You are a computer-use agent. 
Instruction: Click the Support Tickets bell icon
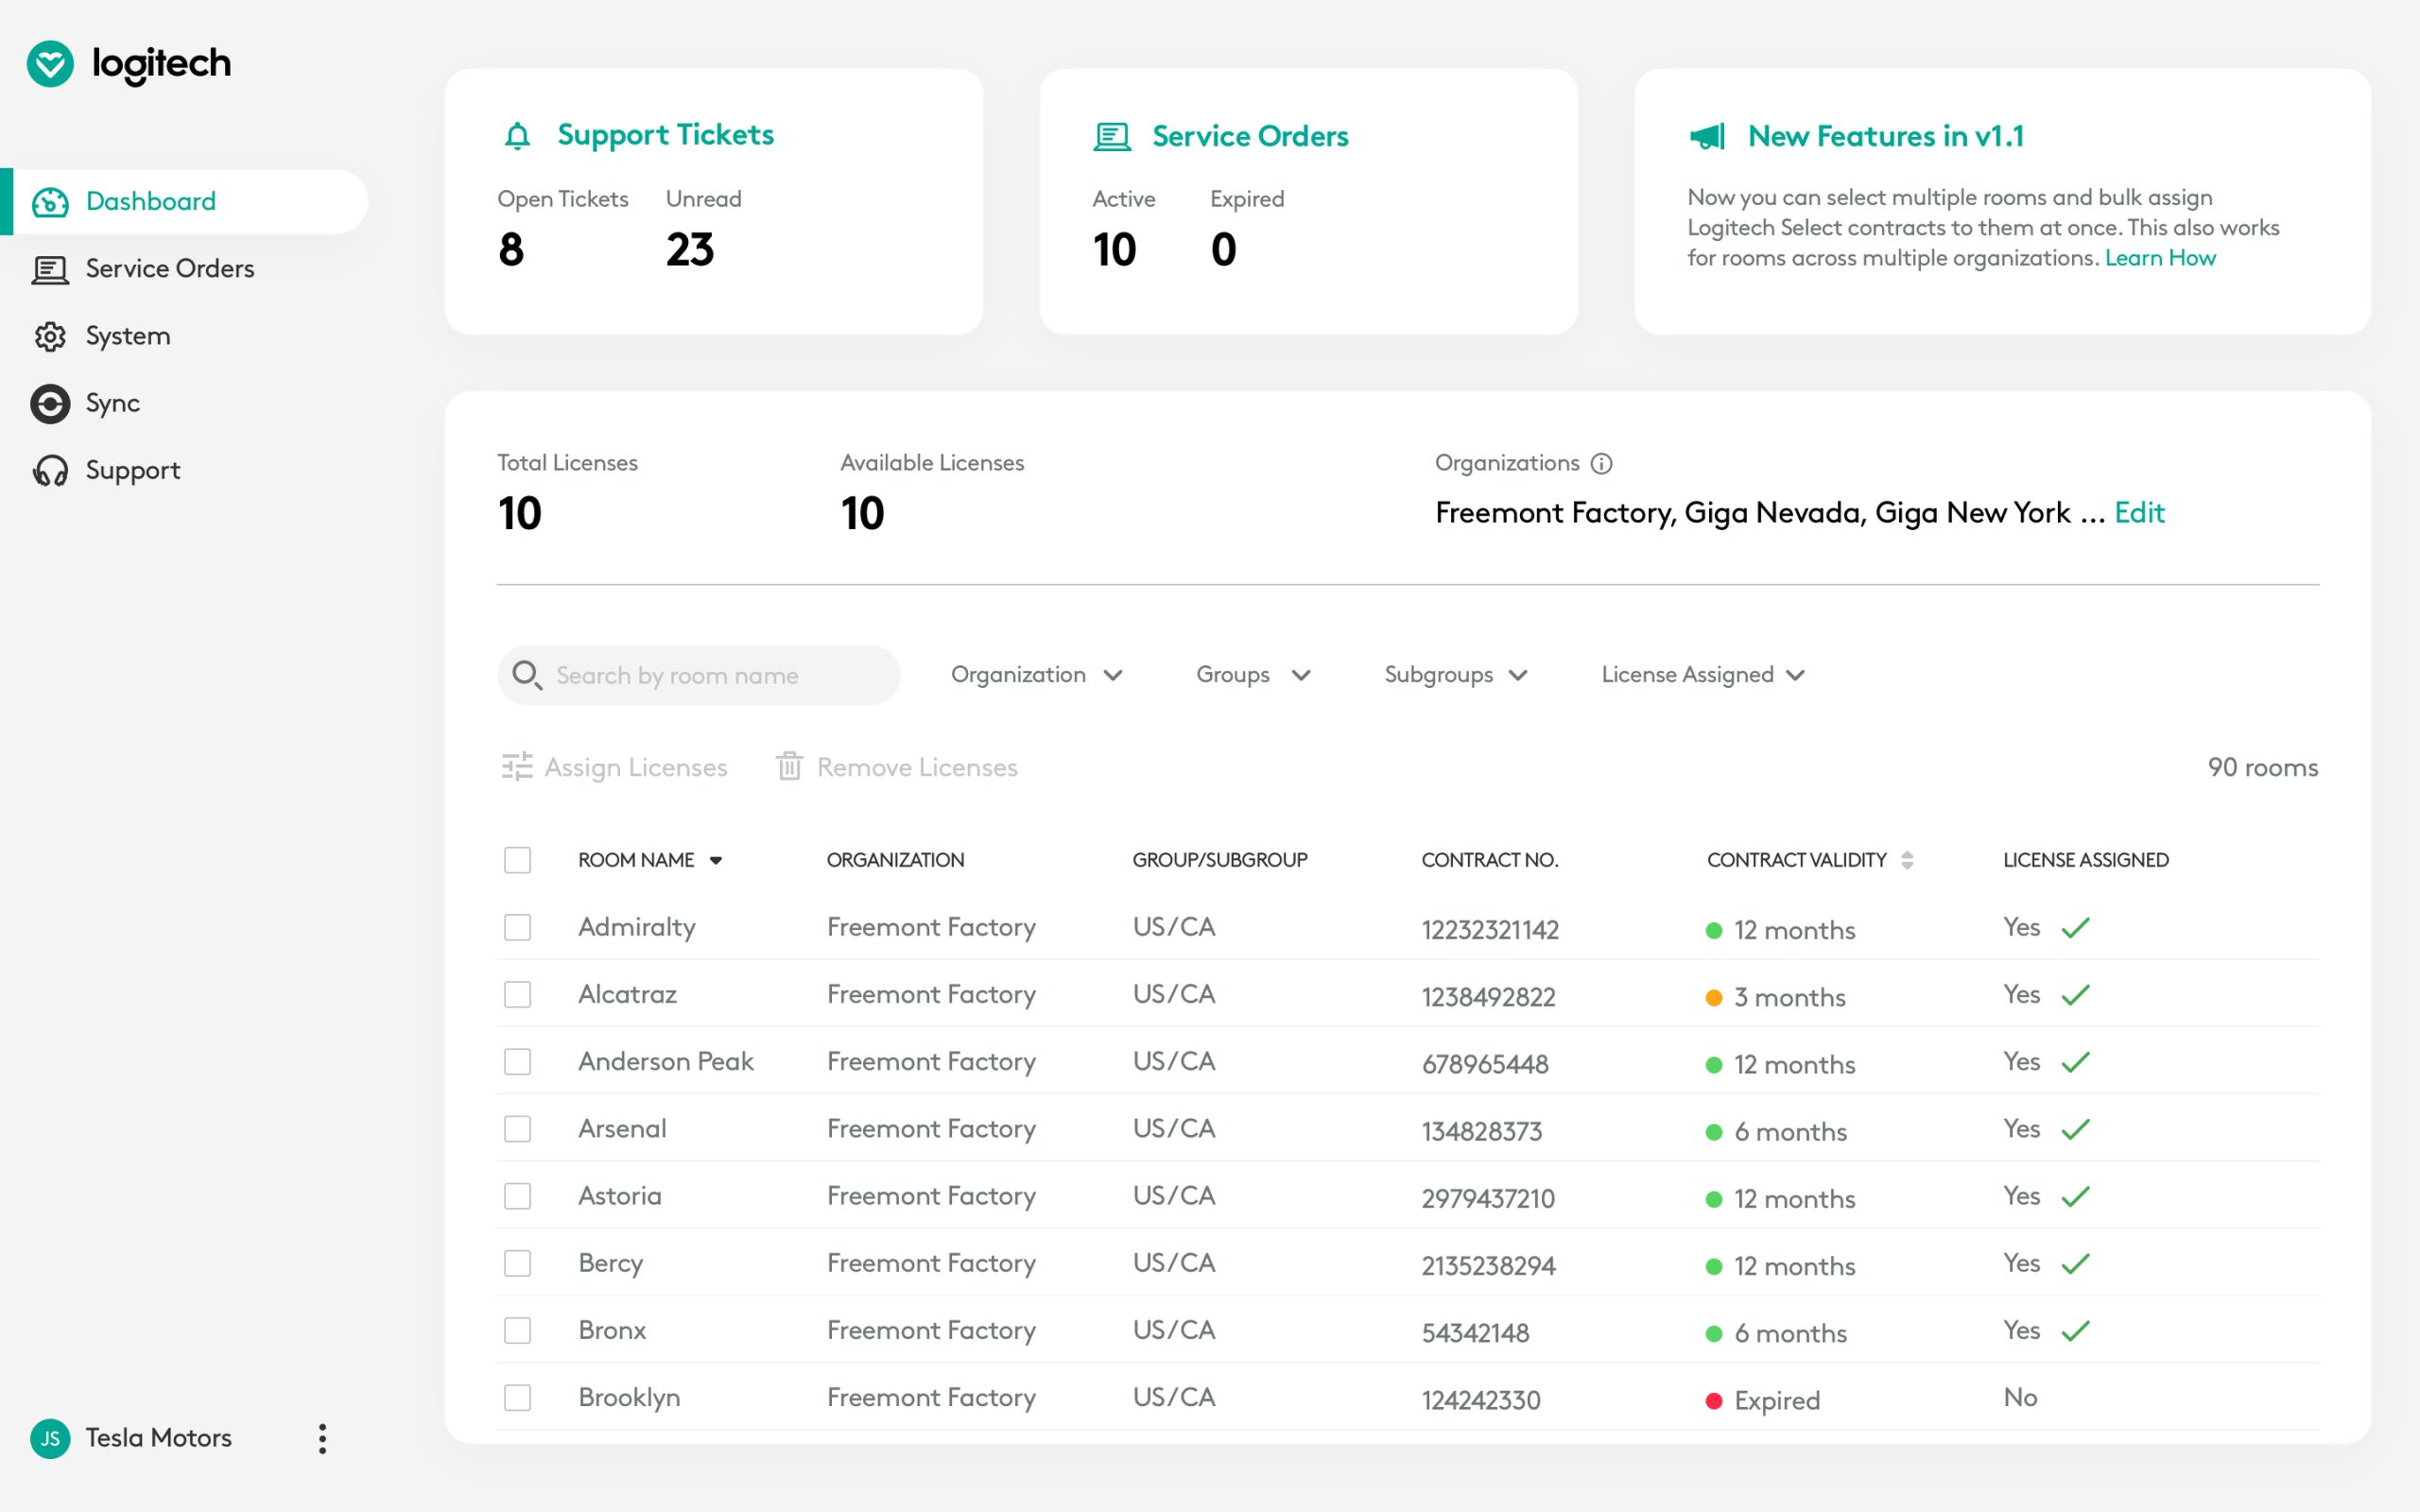tap(517, 136)
